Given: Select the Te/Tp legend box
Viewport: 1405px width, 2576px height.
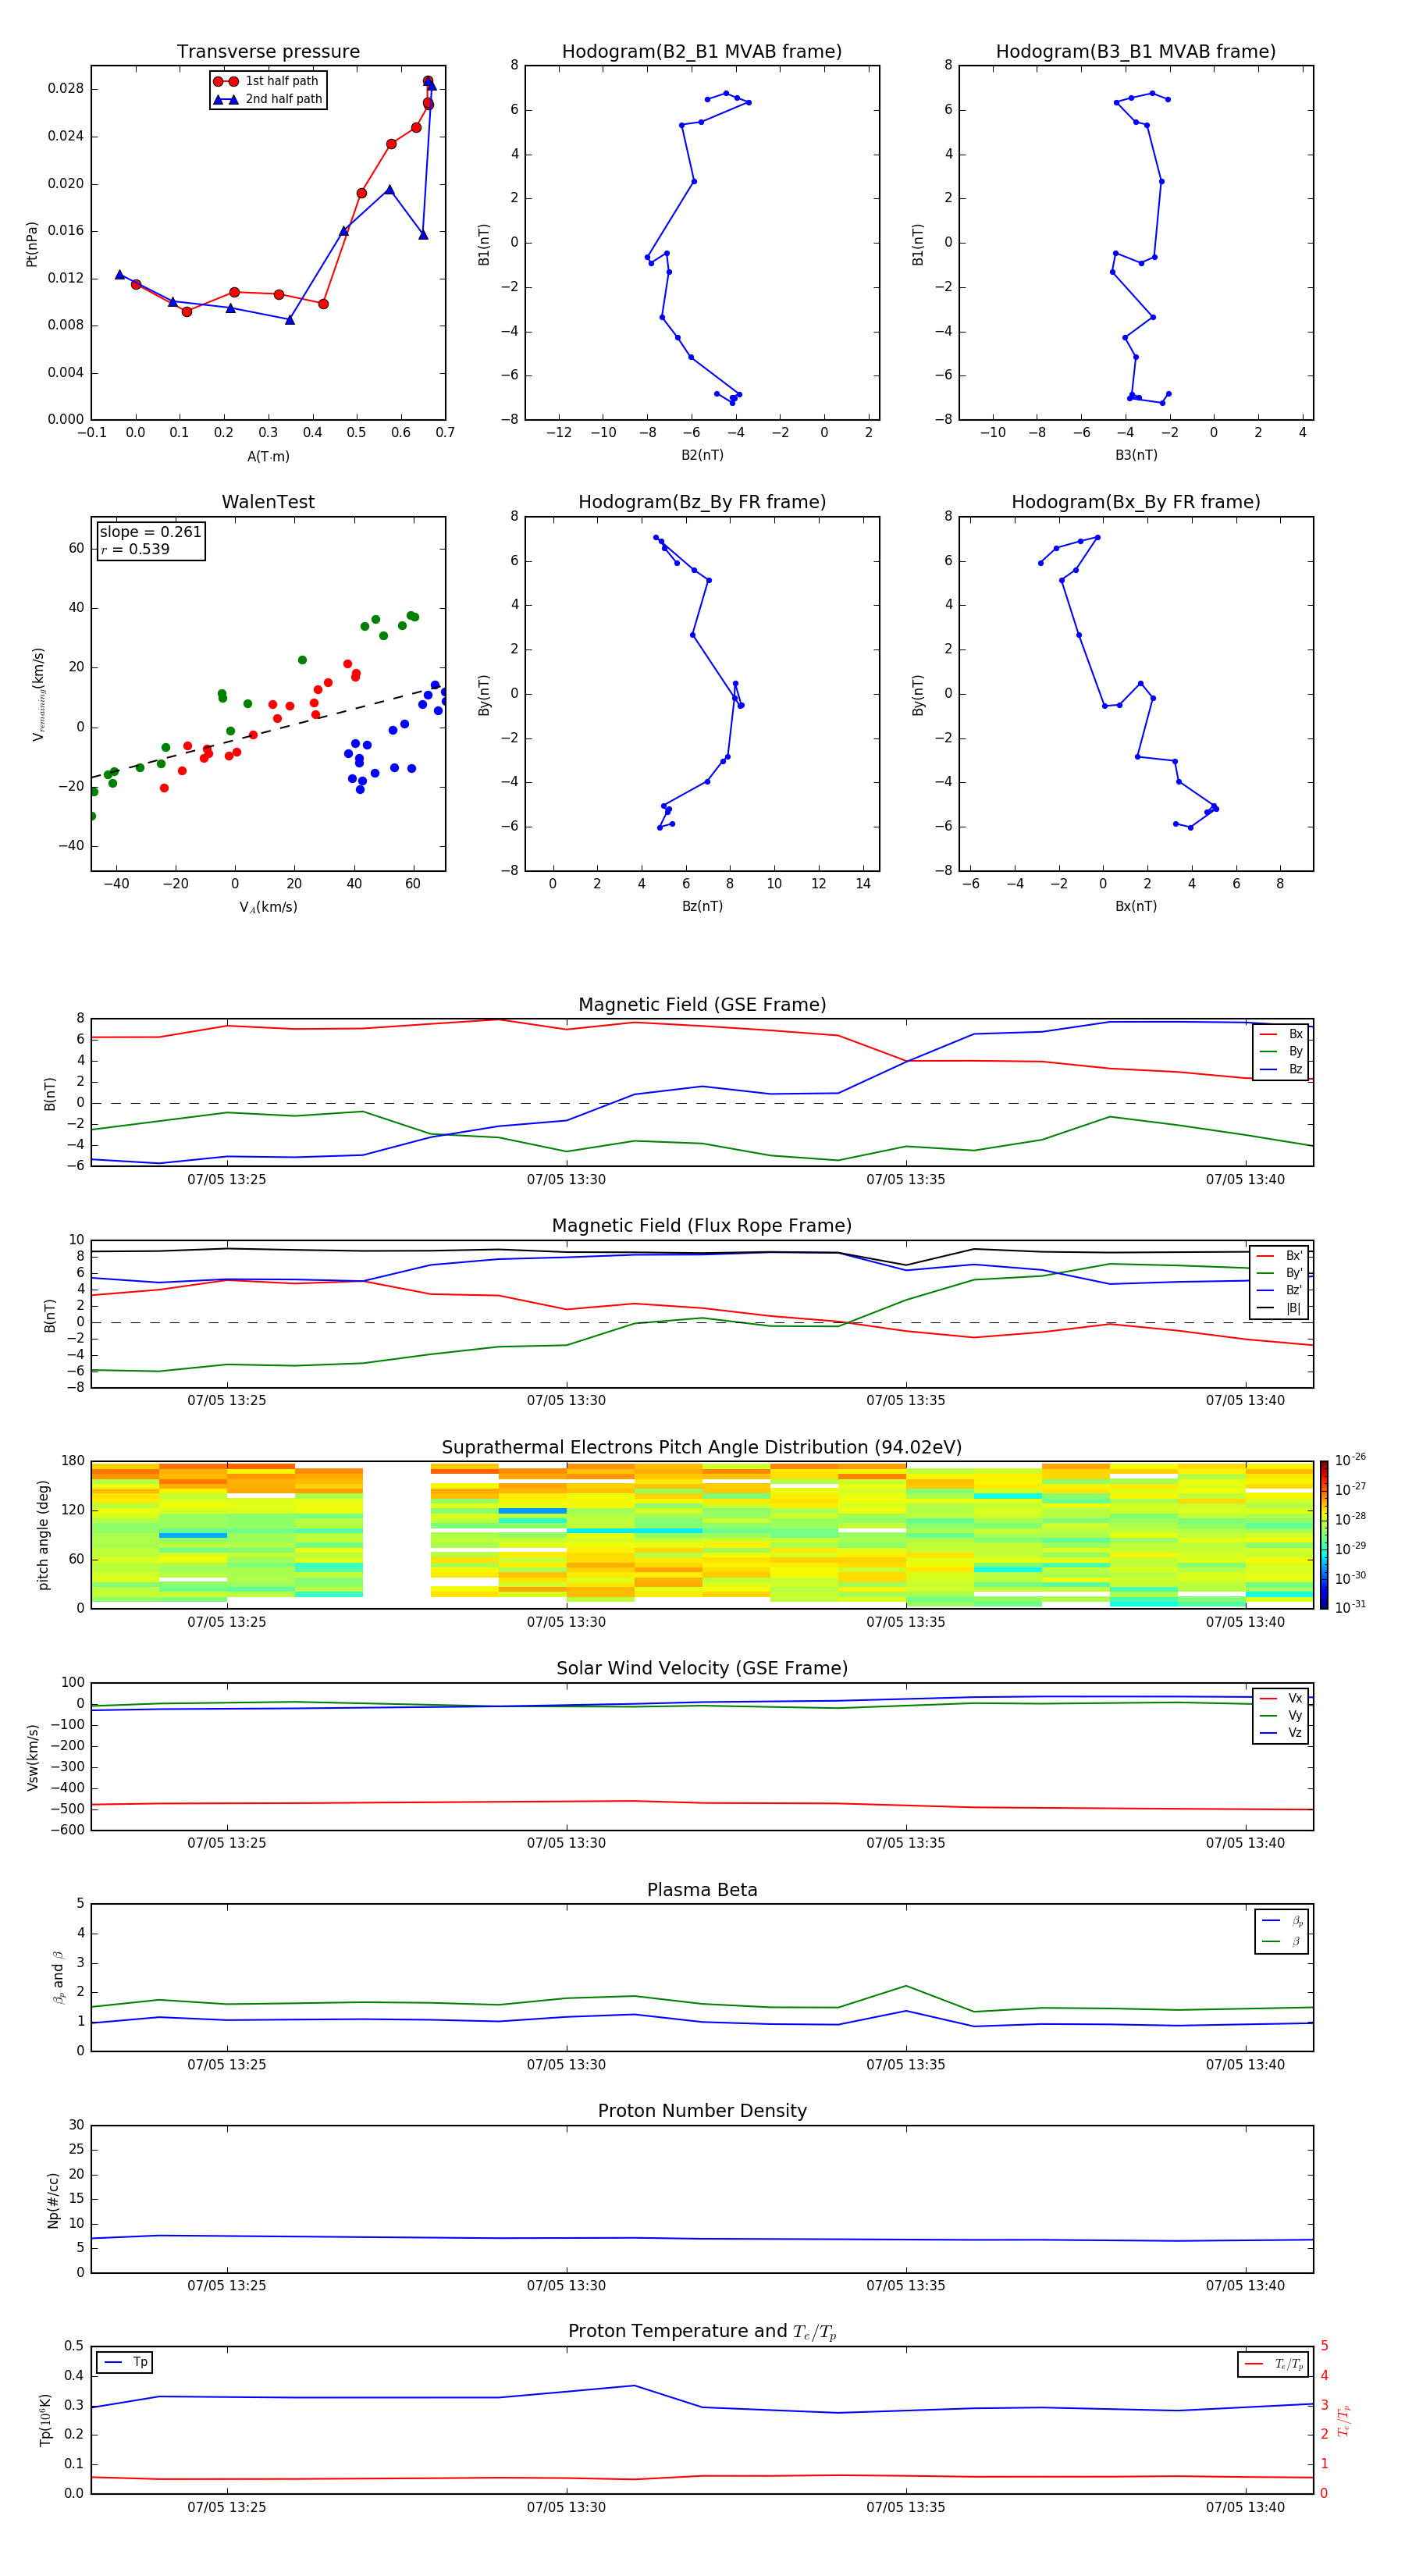Looking at the screenshot, I should 1273,2364.
